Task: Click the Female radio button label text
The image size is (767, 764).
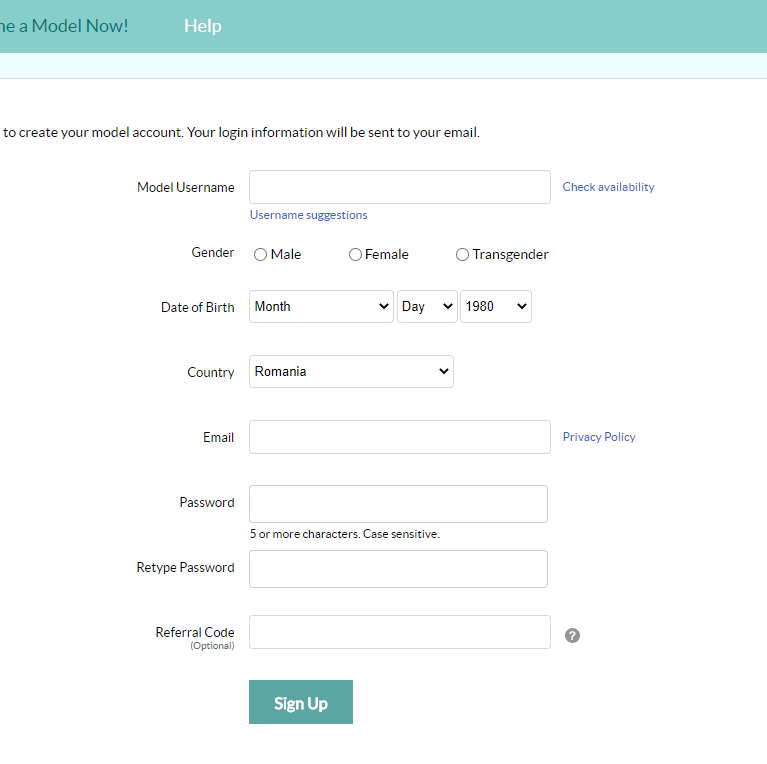Action: pos(387,255)
